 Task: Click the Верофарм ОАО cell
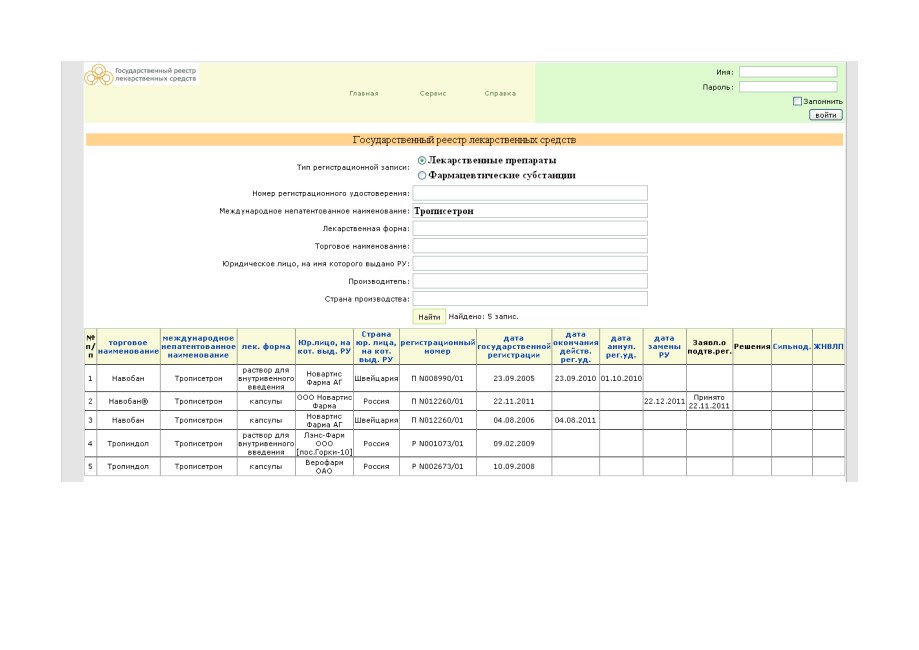pos(324,467)
